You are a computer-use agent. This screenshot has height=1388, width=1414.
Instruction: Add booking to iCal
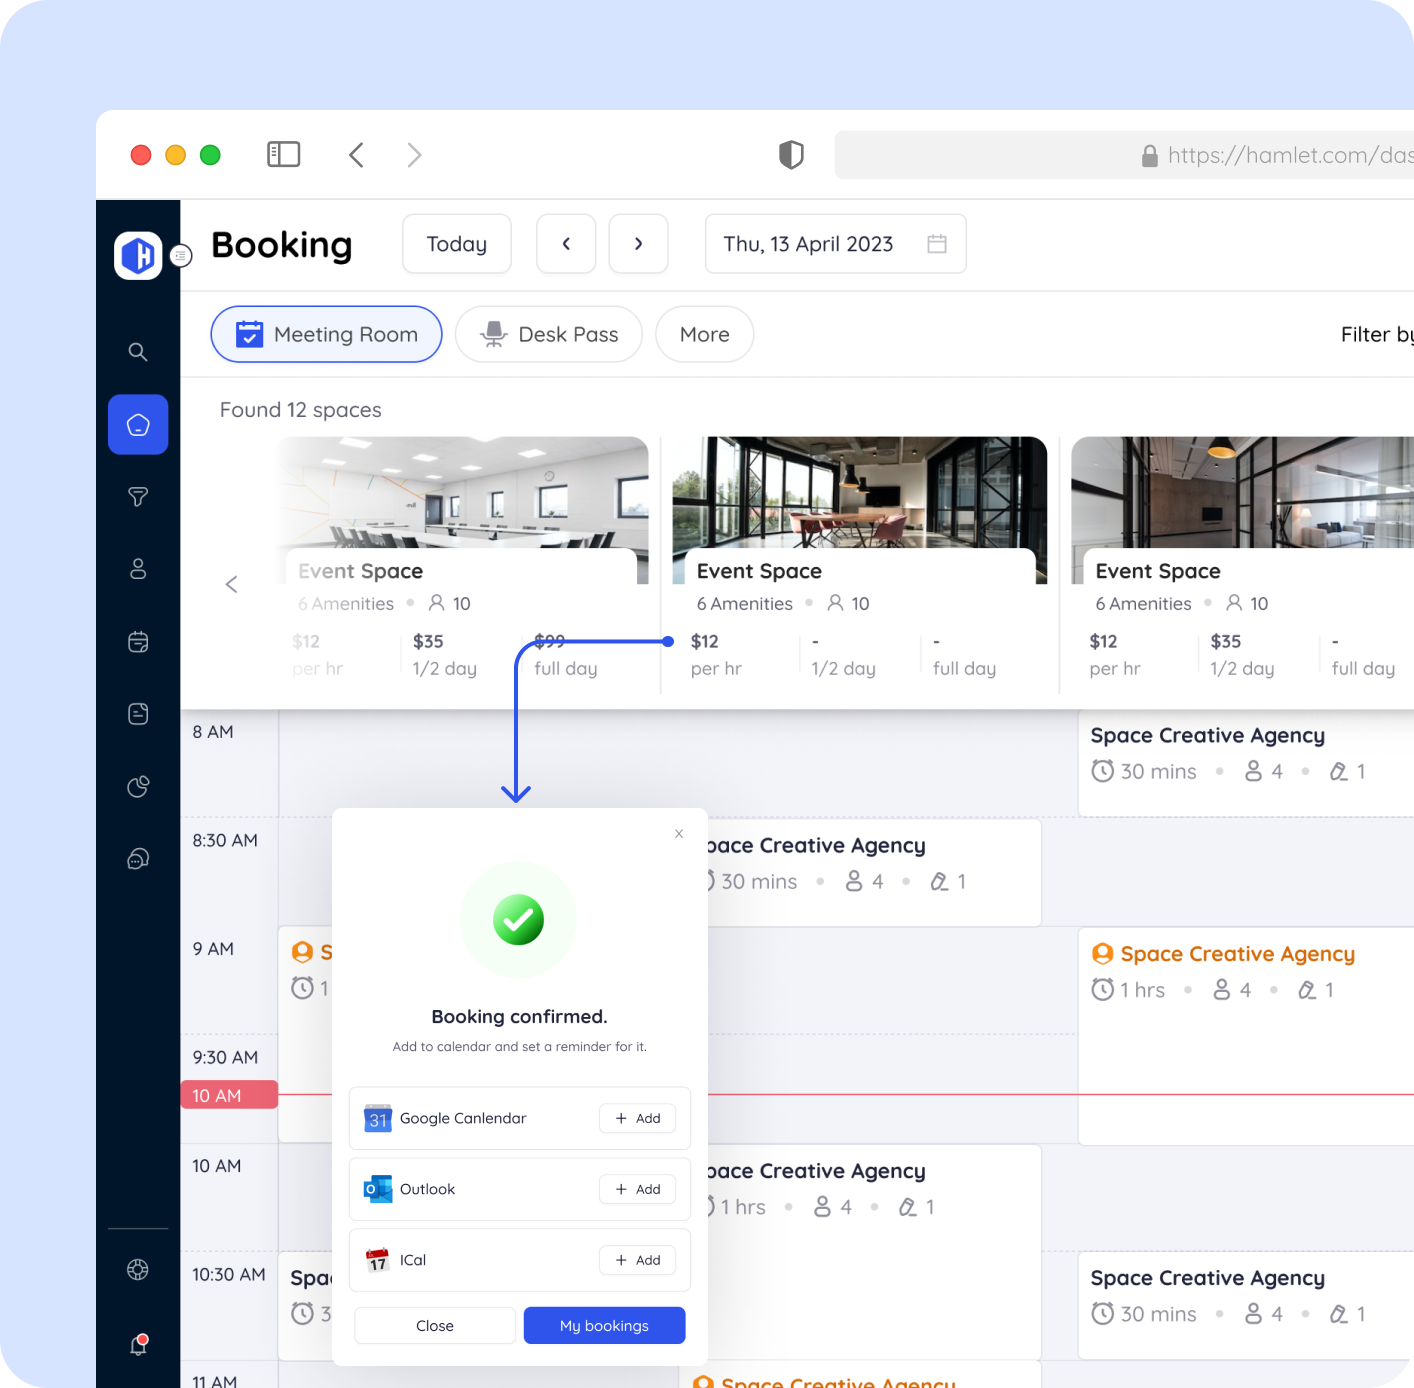tap(638, 1260)
